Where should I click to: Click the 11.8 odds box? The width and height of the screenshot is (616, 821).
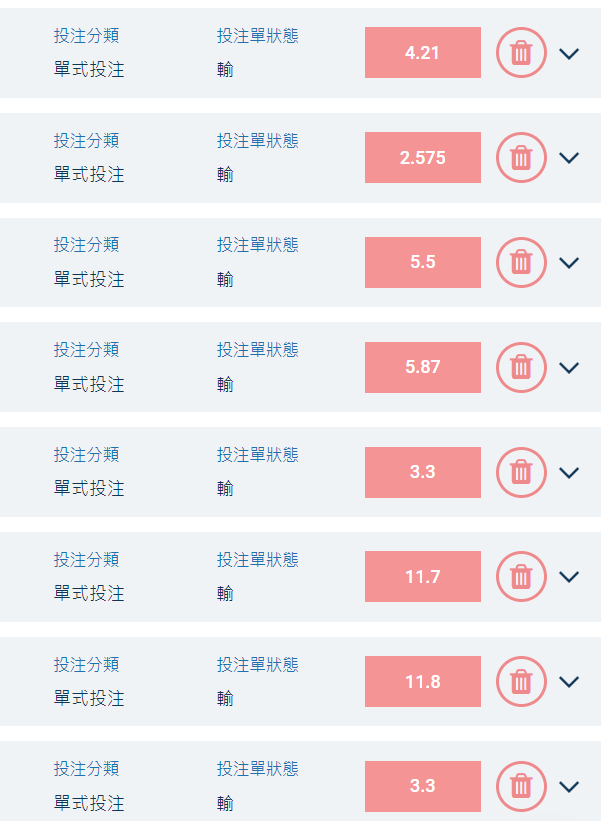click(423, 681)
